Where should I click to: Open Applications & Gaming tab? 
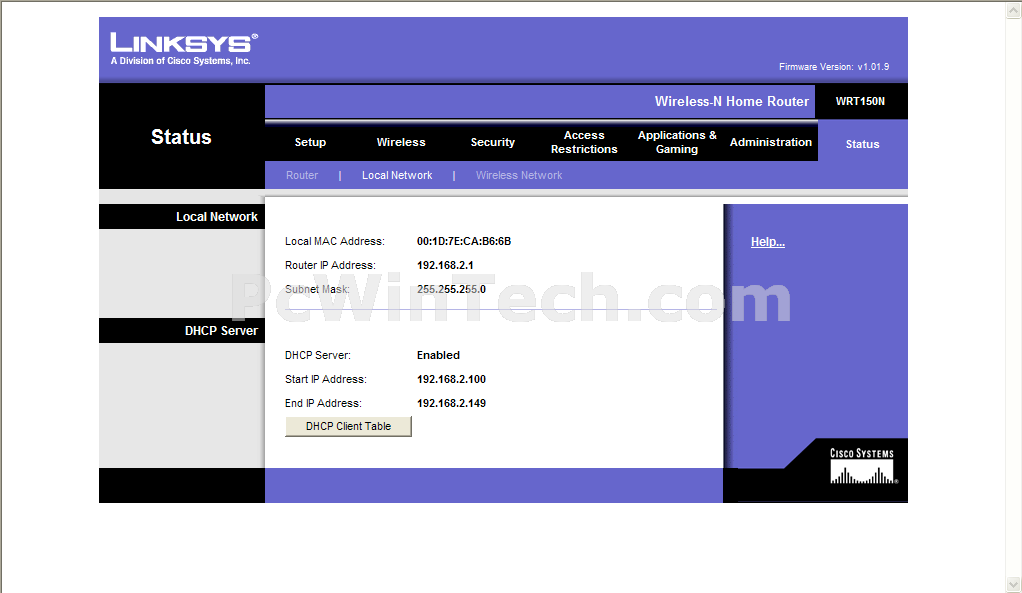(x=677, y=142)
